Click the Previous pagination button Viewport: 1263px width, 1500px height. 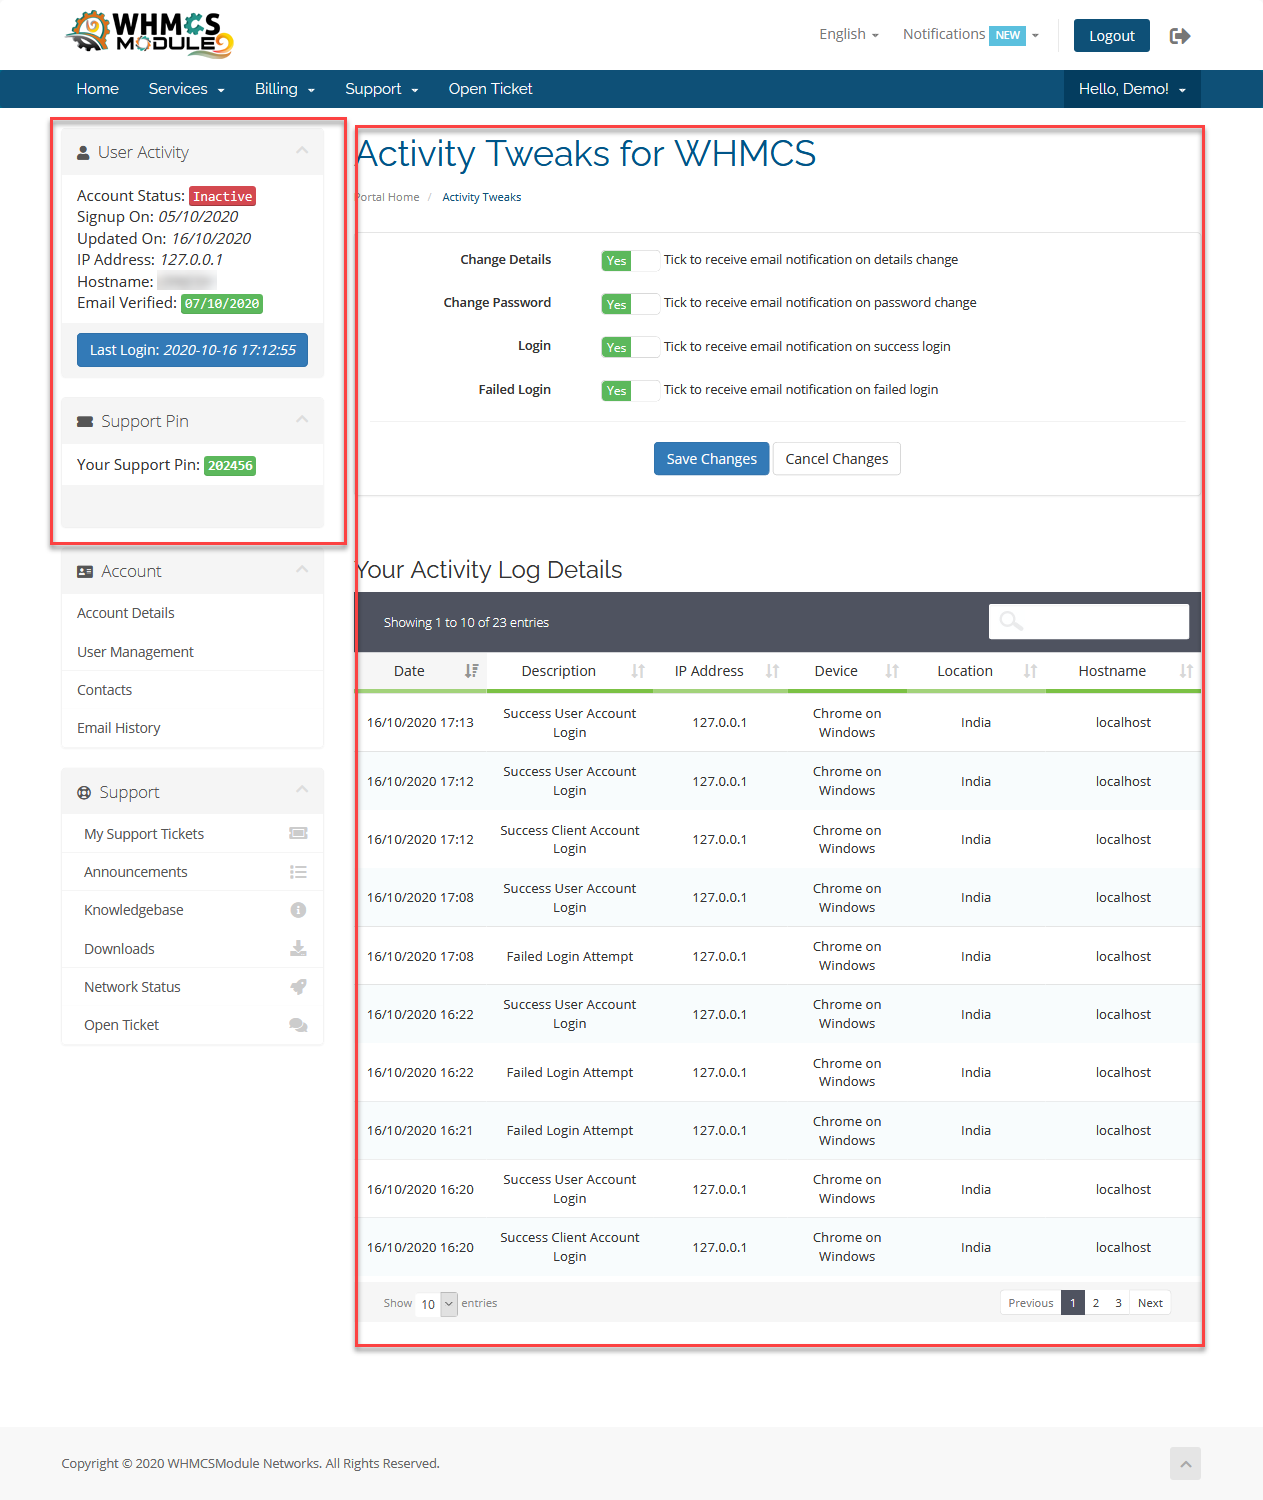click(x=1030, y=1303)
